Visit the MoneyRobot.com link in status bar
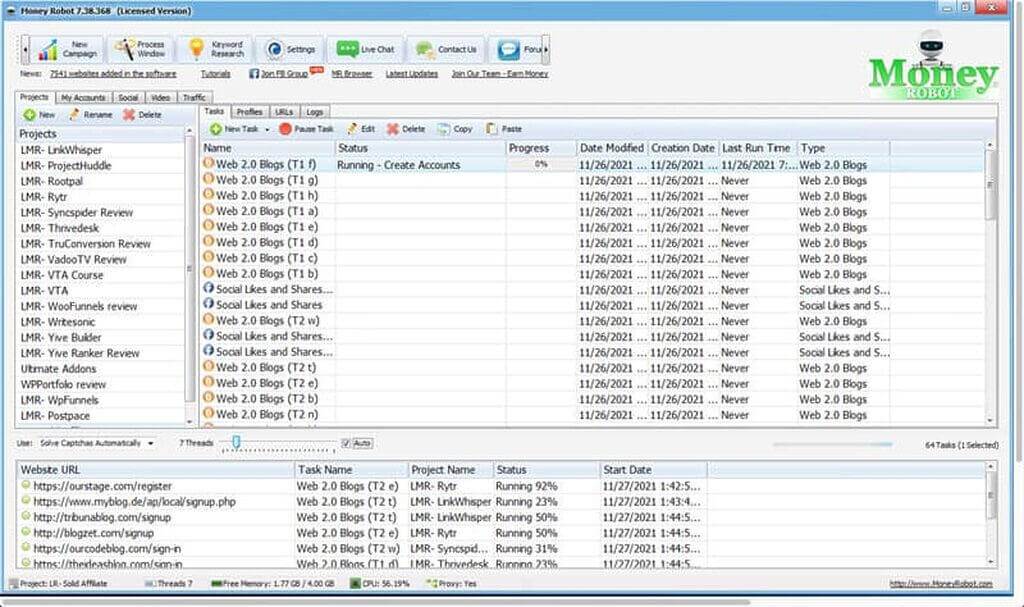Screen dimensions: 1024x607 [941, 583]
